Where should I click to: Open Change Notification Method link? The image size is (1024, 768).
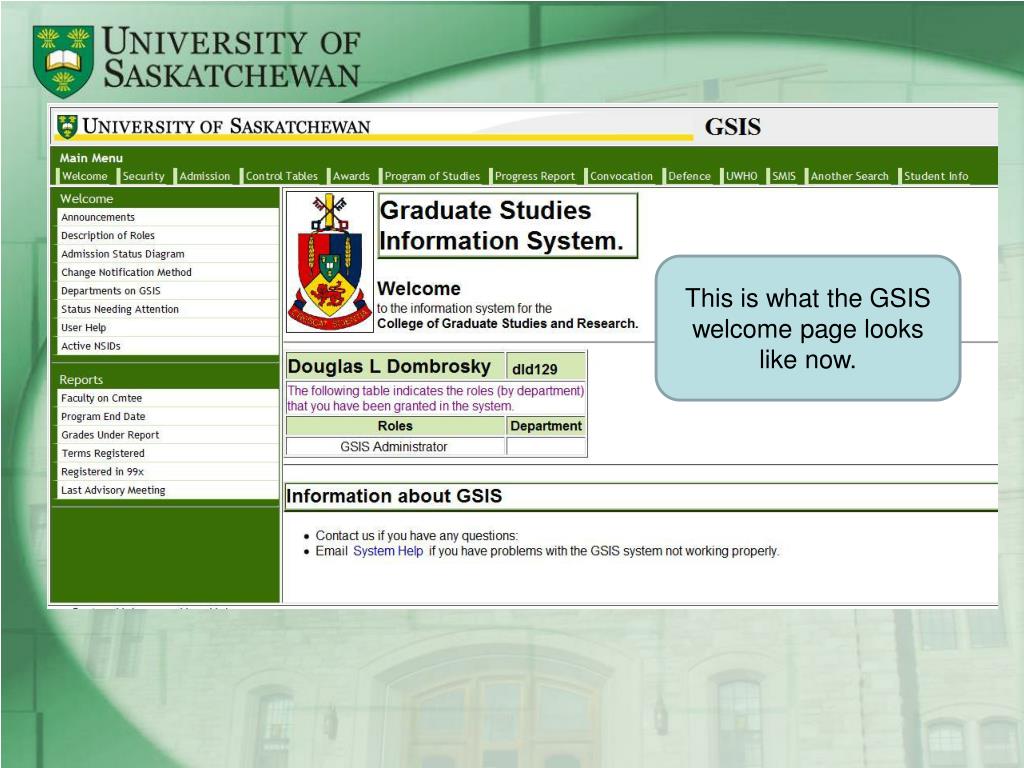click(168, 272)
